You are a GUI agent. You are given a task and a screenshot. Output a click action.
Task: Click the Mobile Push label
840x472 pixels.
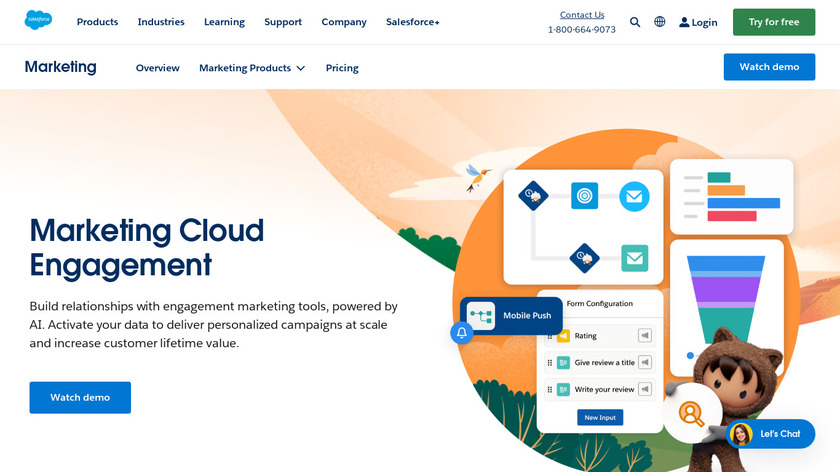click(x=527, y=316)
